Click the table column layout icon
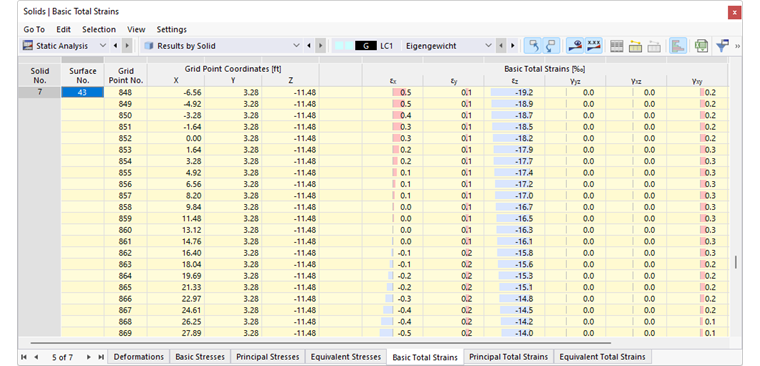 point(617,46)
